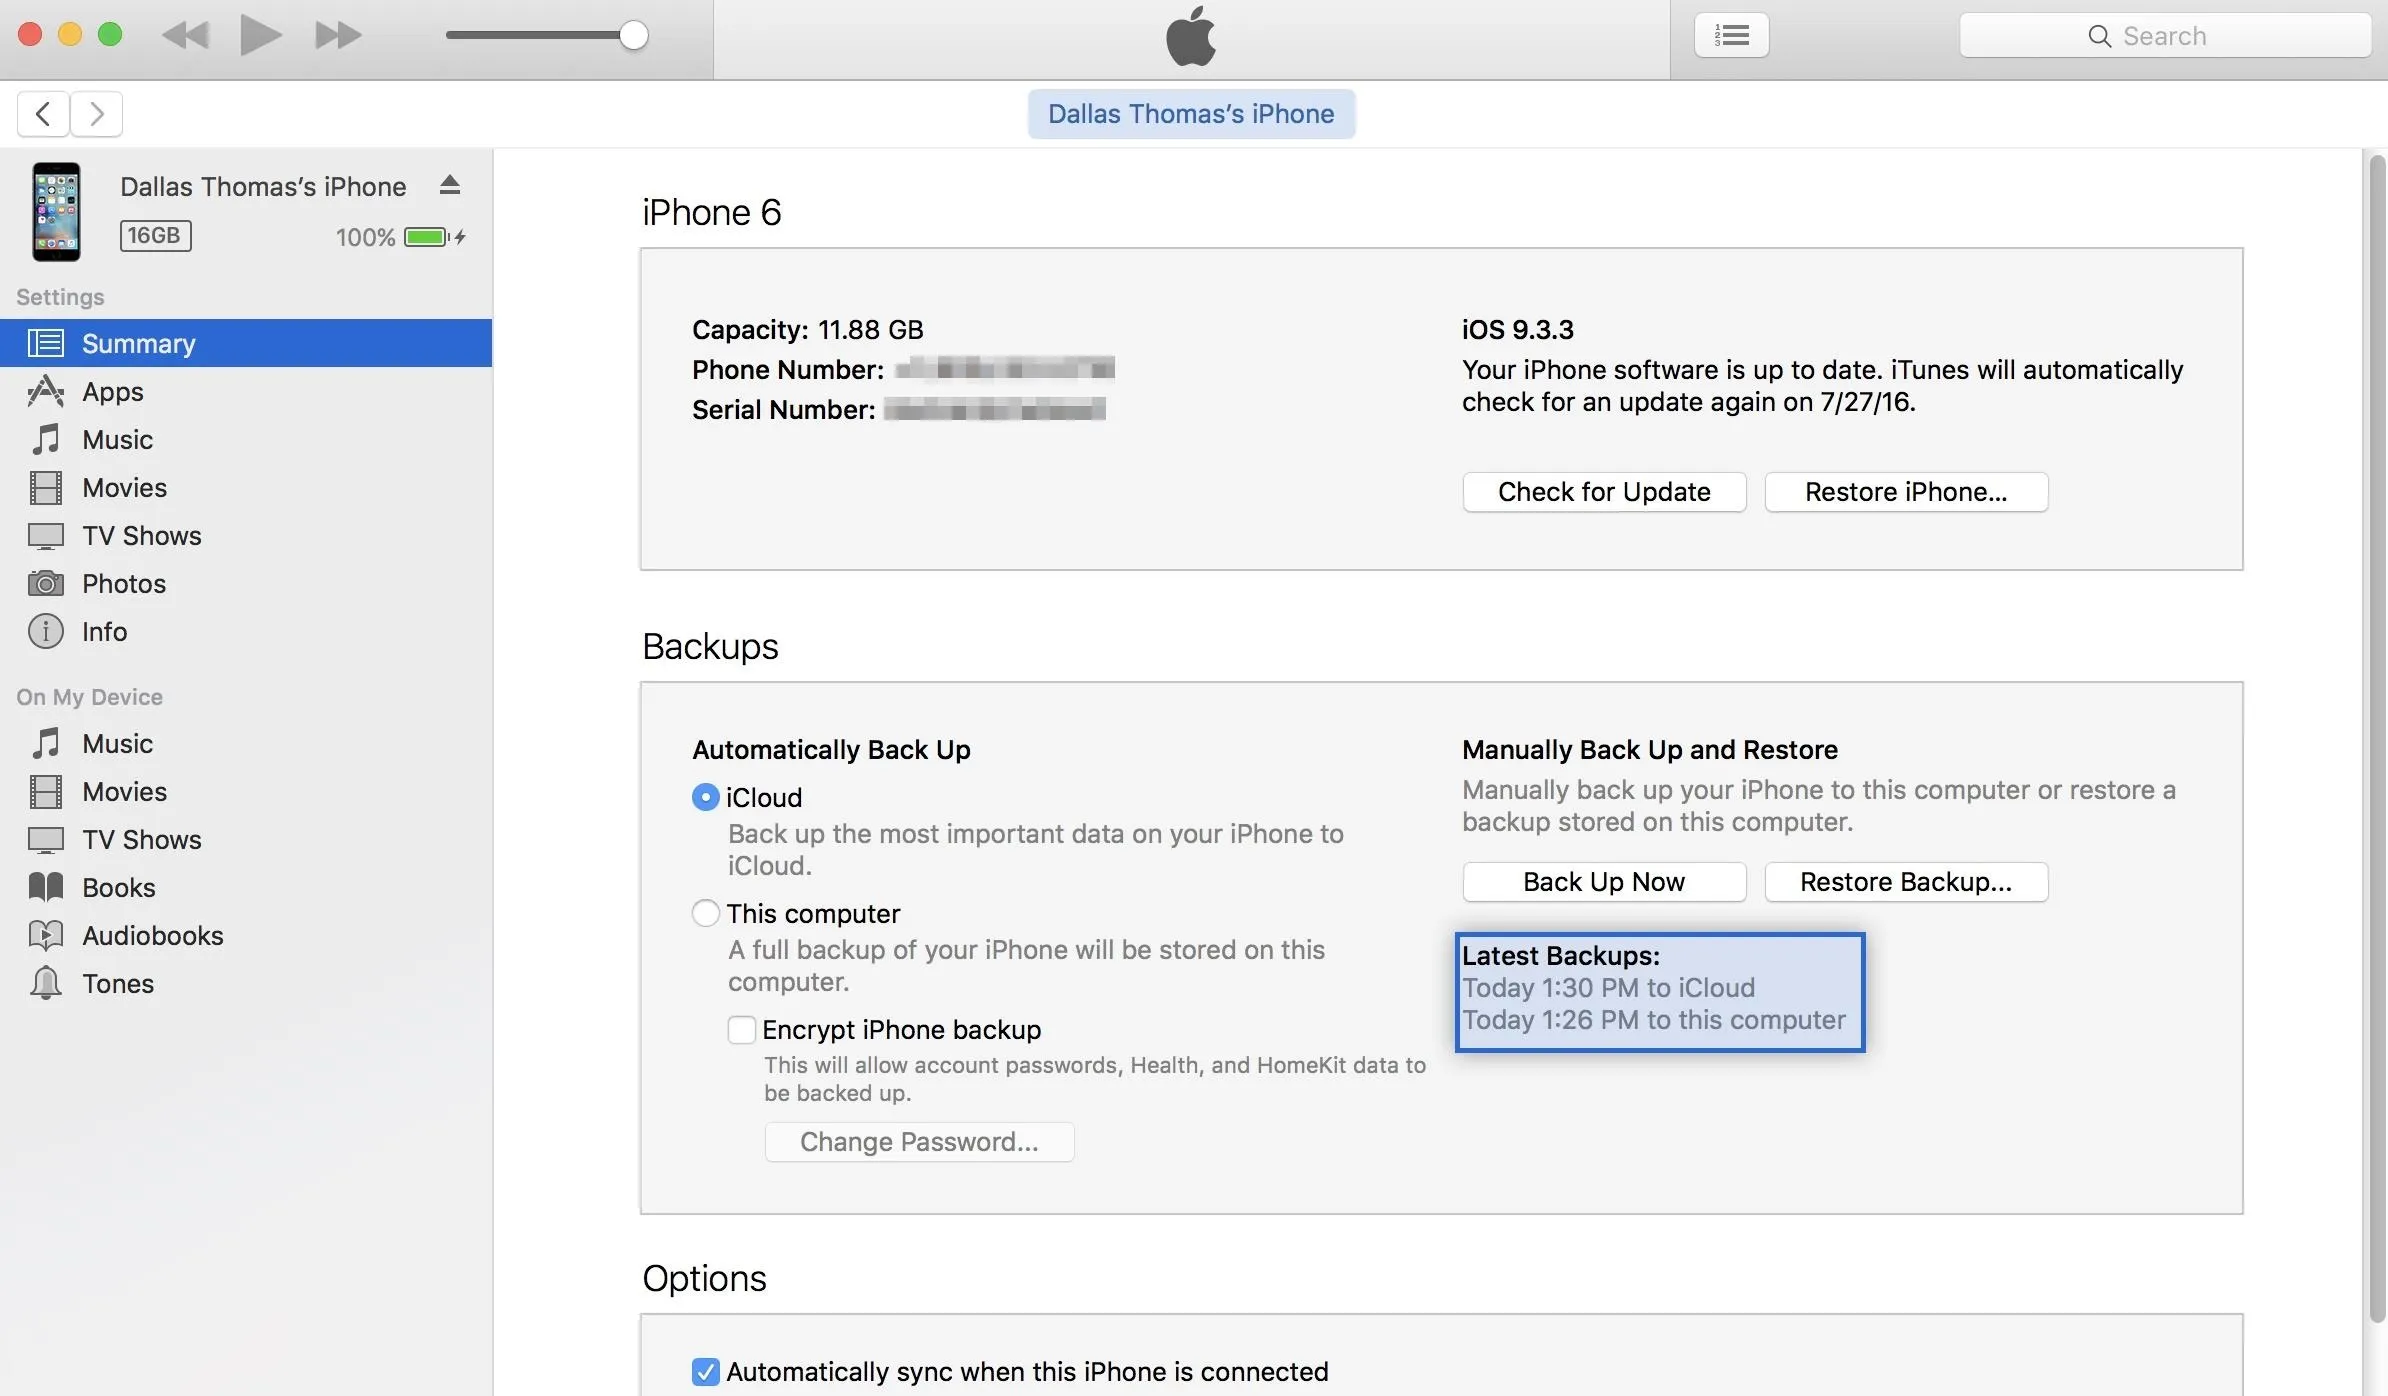The width and height of the screenshot is (2388, 1396).
Task: Click the iPhone device thumbnail
Action: click(x=56, y=212)
